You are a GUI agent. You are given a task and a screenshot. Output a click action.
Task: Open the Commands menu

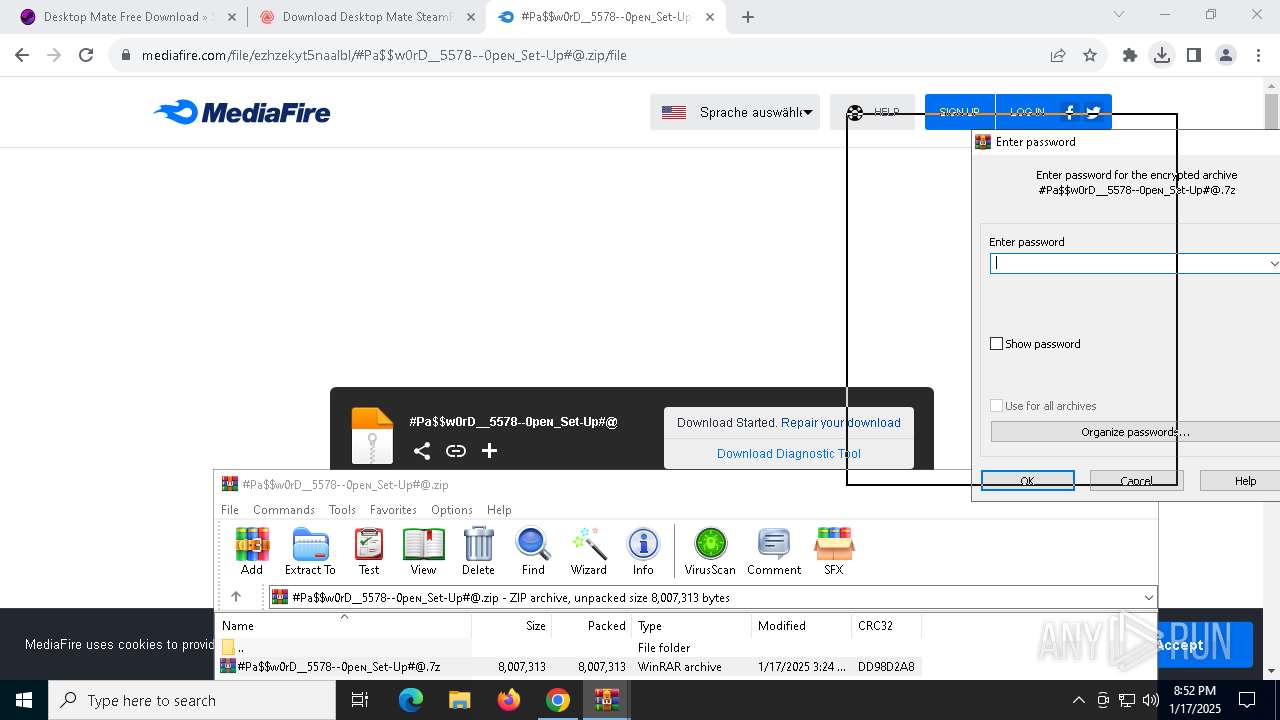point(284,510)
